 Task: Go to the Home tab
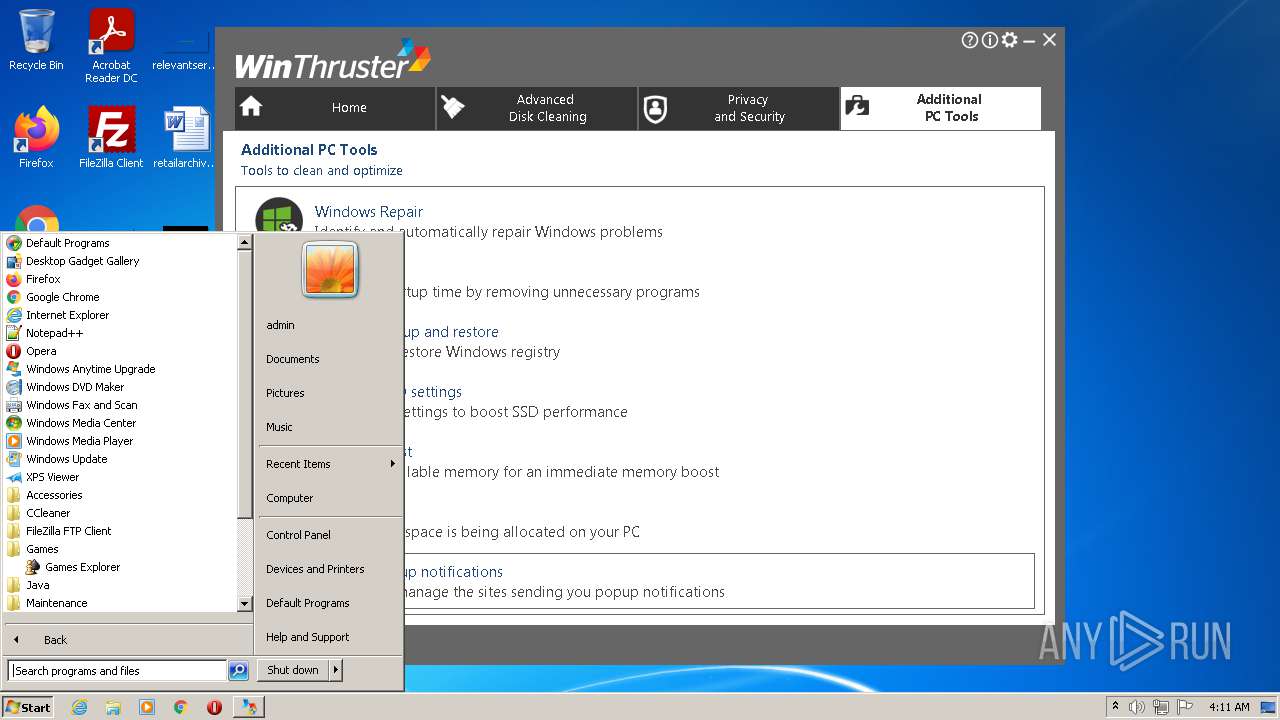(x=335, y=108)
